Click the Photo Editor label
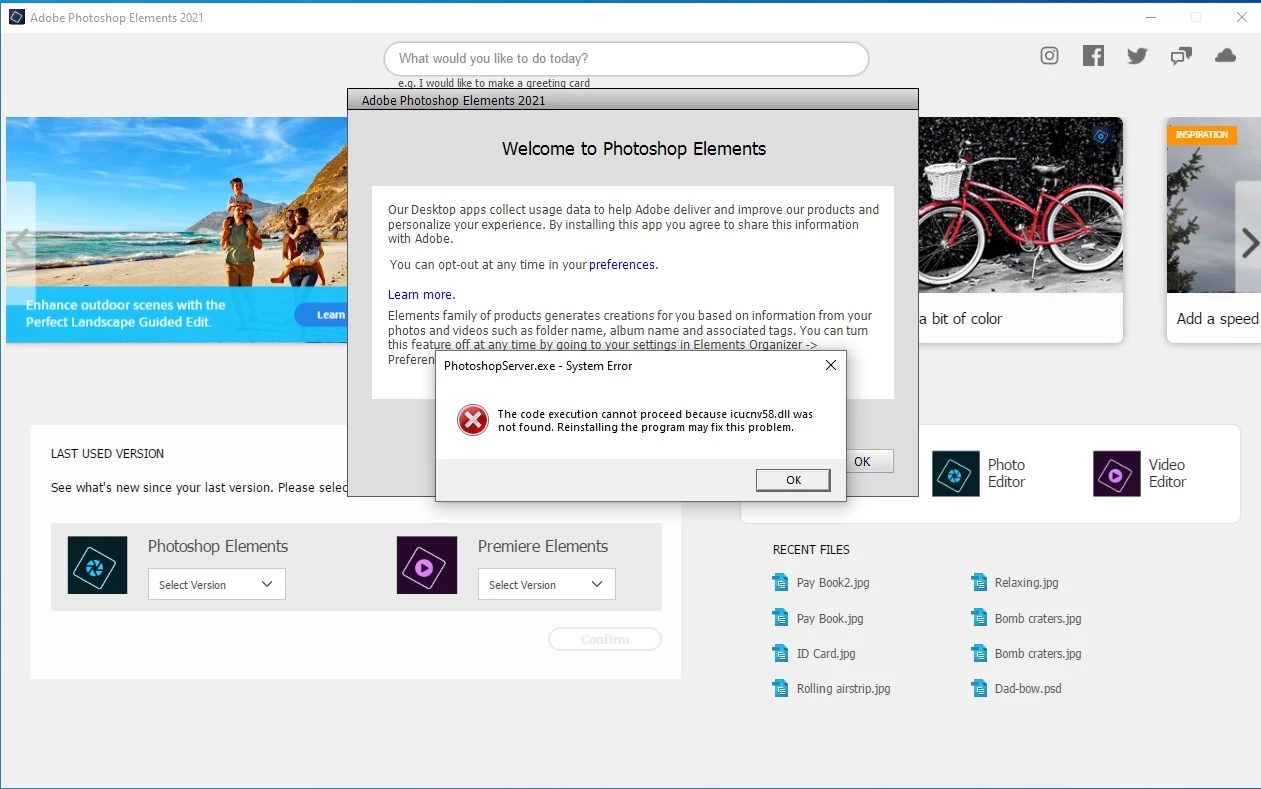This screenshot has width=1261, height=789. [1006, 473]
